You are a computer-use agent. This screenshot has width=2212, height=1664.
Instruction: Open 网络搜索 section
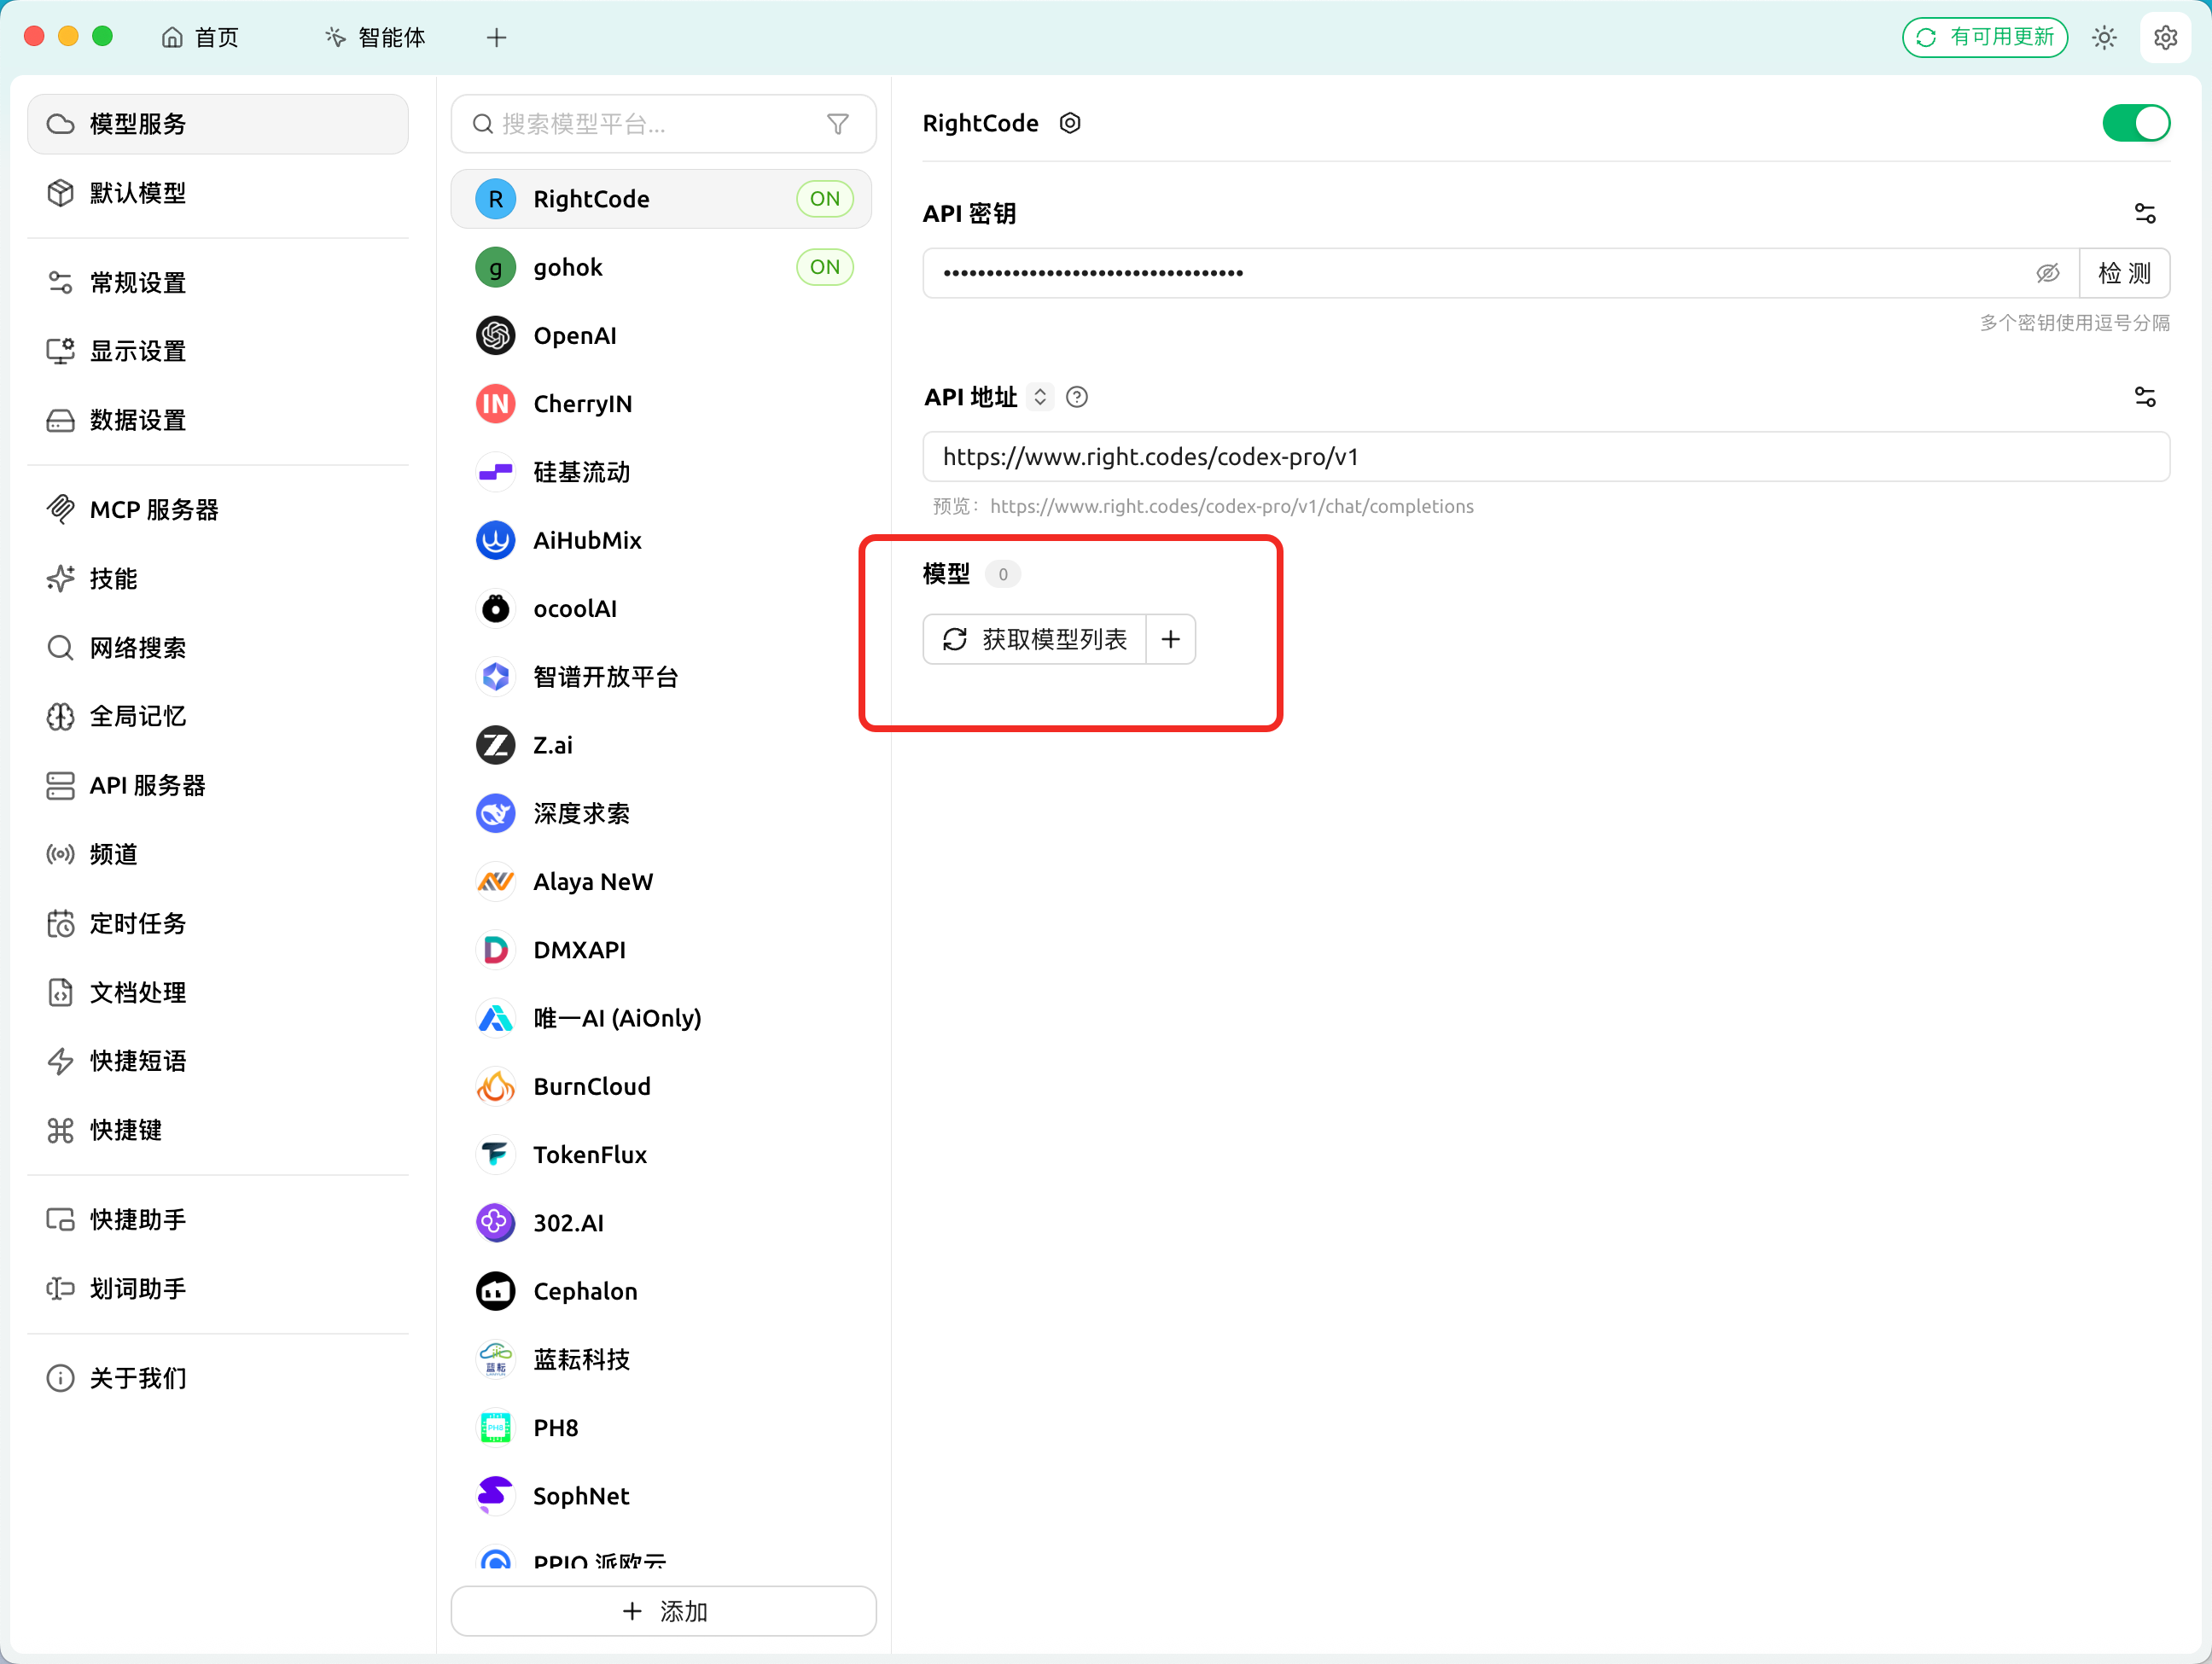[x=218, y=648]
